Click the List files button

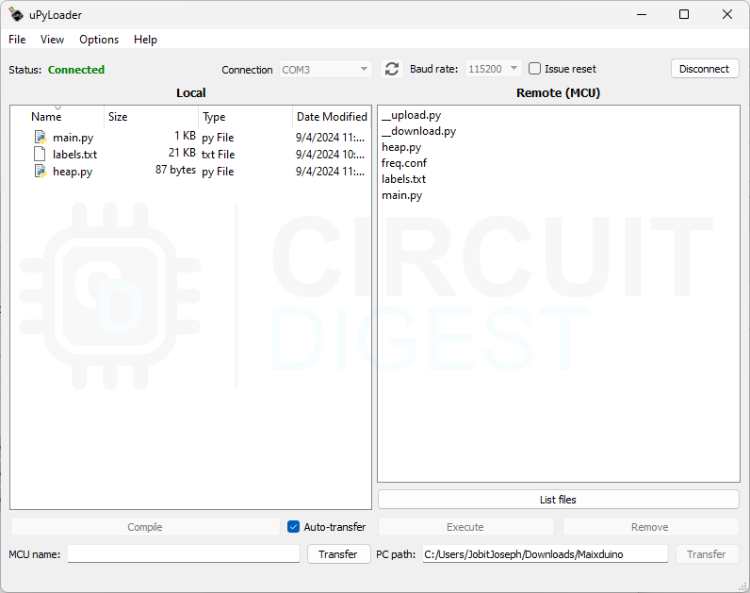click(558, 500)
